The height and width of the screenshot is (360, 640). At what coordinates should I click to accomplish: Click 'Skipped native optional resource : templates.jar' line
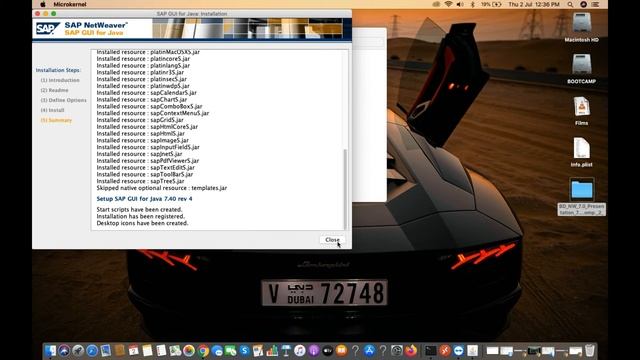click(x=162, y=188)
